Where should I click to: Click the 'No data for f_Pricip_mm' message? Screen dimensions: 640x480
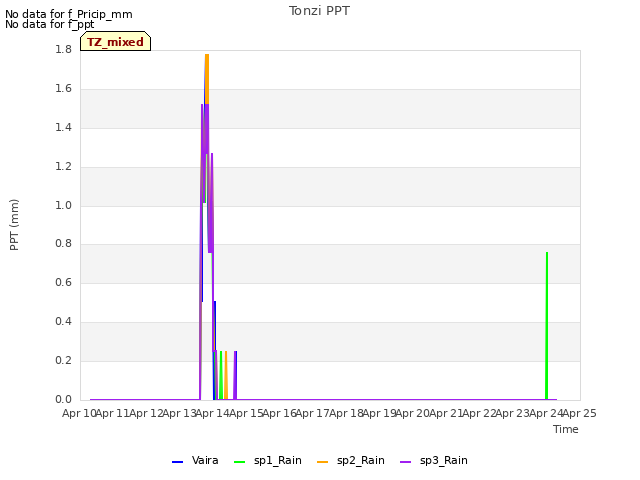point(69,14)
